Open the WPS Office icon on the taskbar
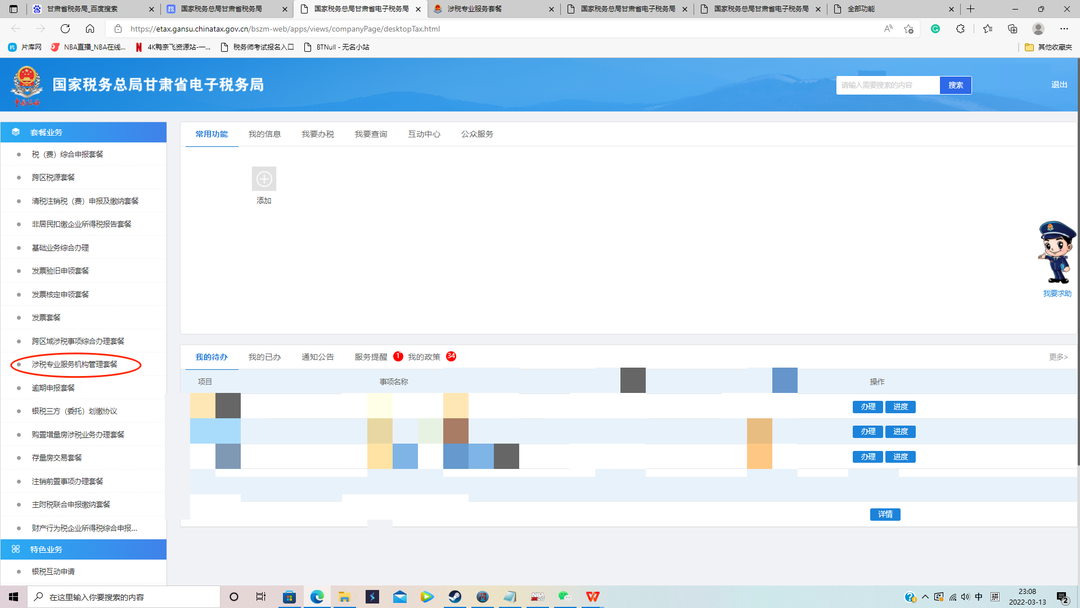Image resolution: width=1080 pixels, height=608 pixels. click(x=592, y=597)
